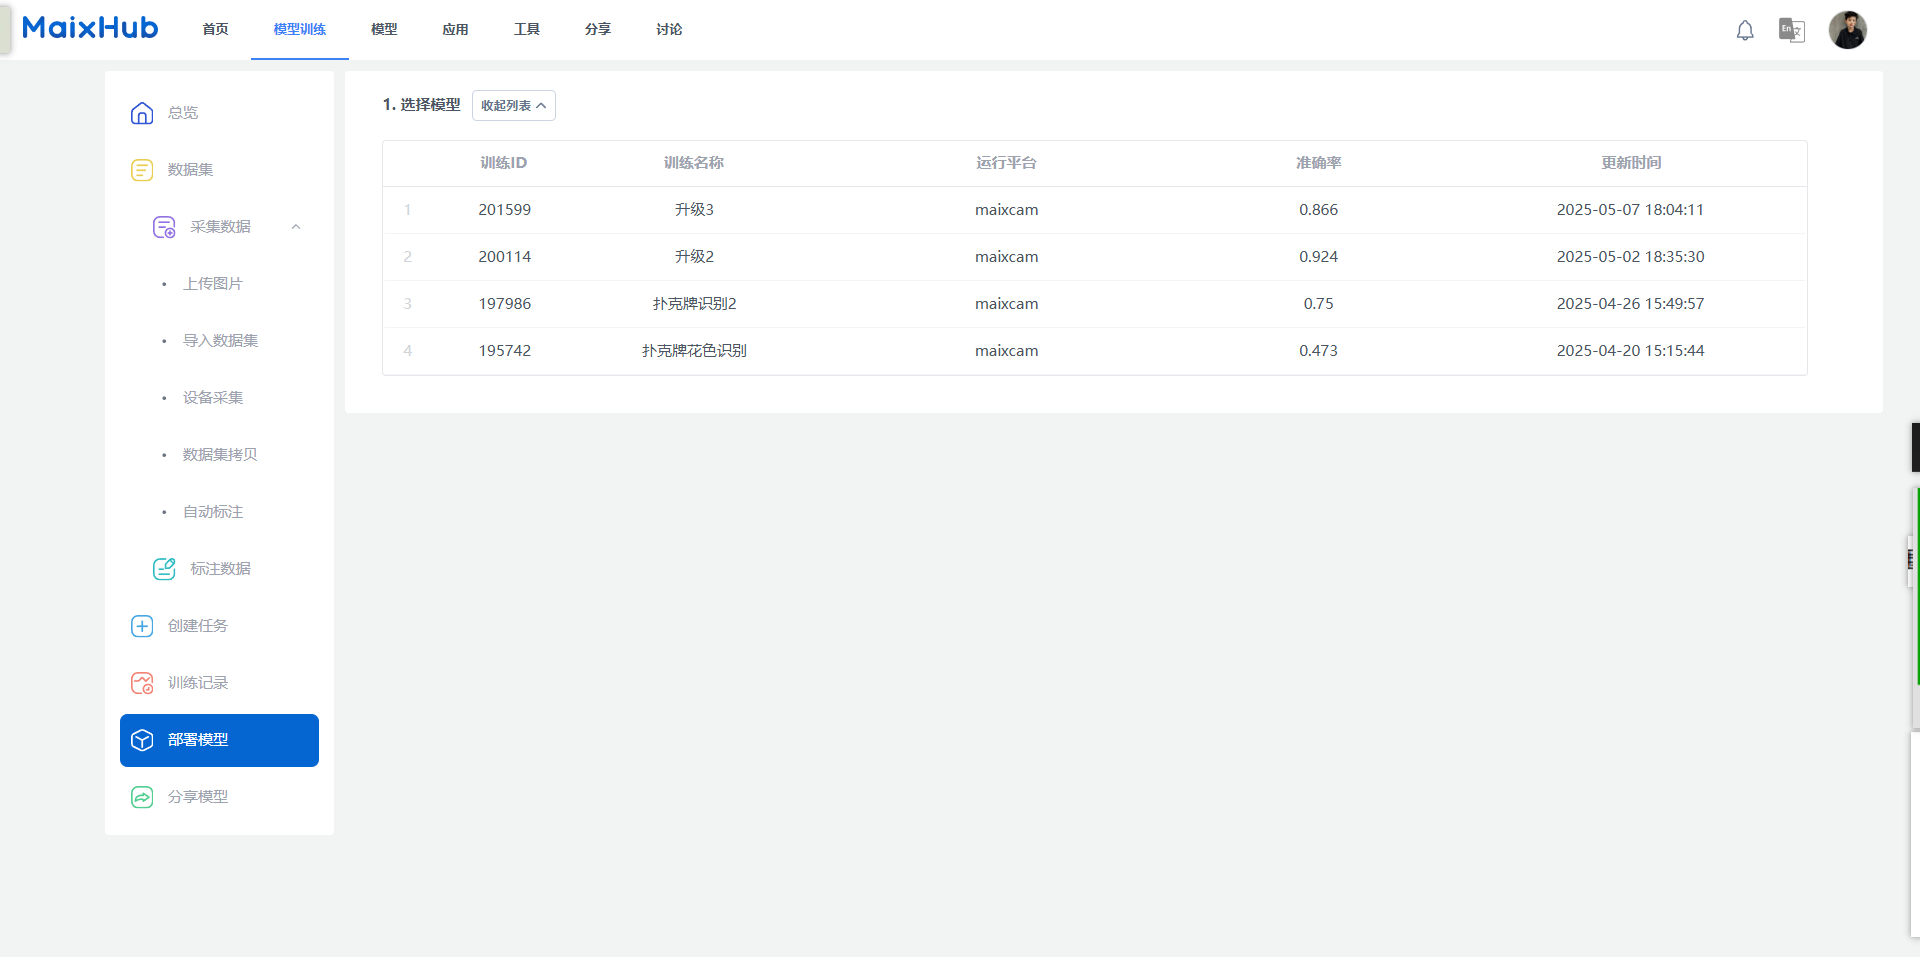This screenshot has width=1920, height=957.
Task: Collapse the 采集数据 submenu chevron
Action: [x=296, y=227]
